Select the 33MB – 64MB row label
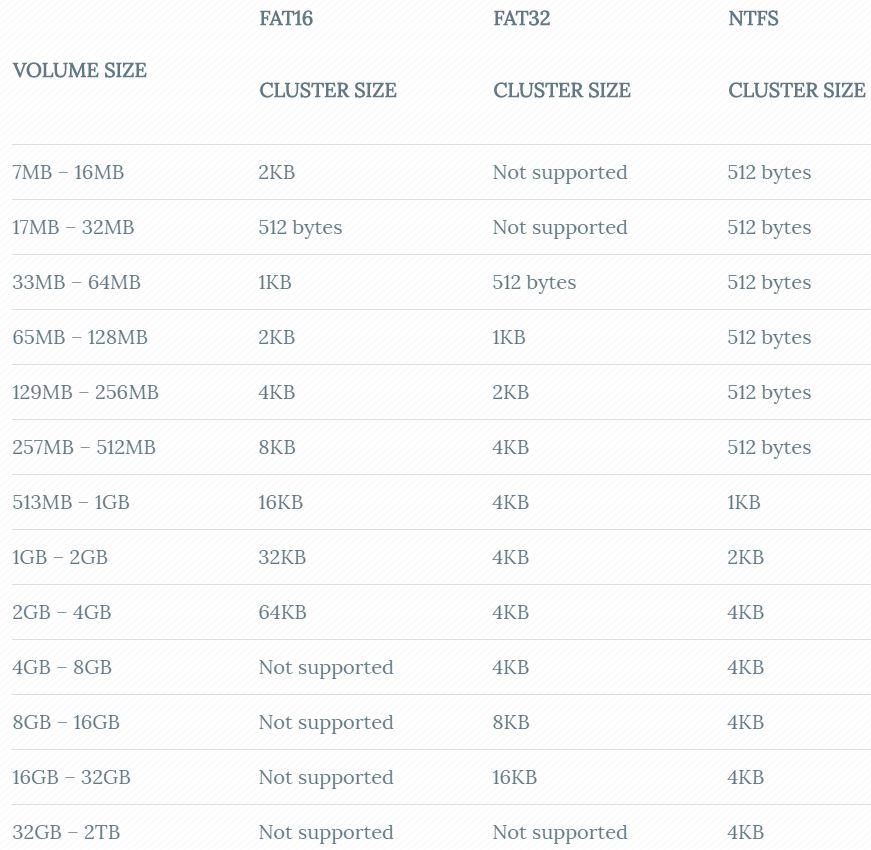The width and height of the screenshot is (871, 850). pyautogui.click(x=76, y=282)
